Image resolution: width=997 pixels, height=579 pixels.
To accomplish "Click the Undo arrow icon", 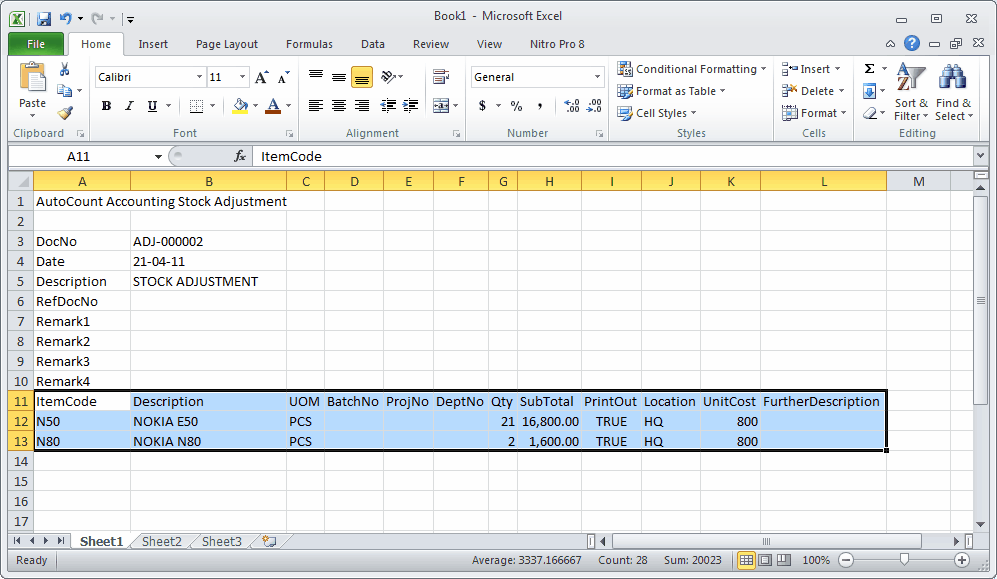I will (65, 19).
